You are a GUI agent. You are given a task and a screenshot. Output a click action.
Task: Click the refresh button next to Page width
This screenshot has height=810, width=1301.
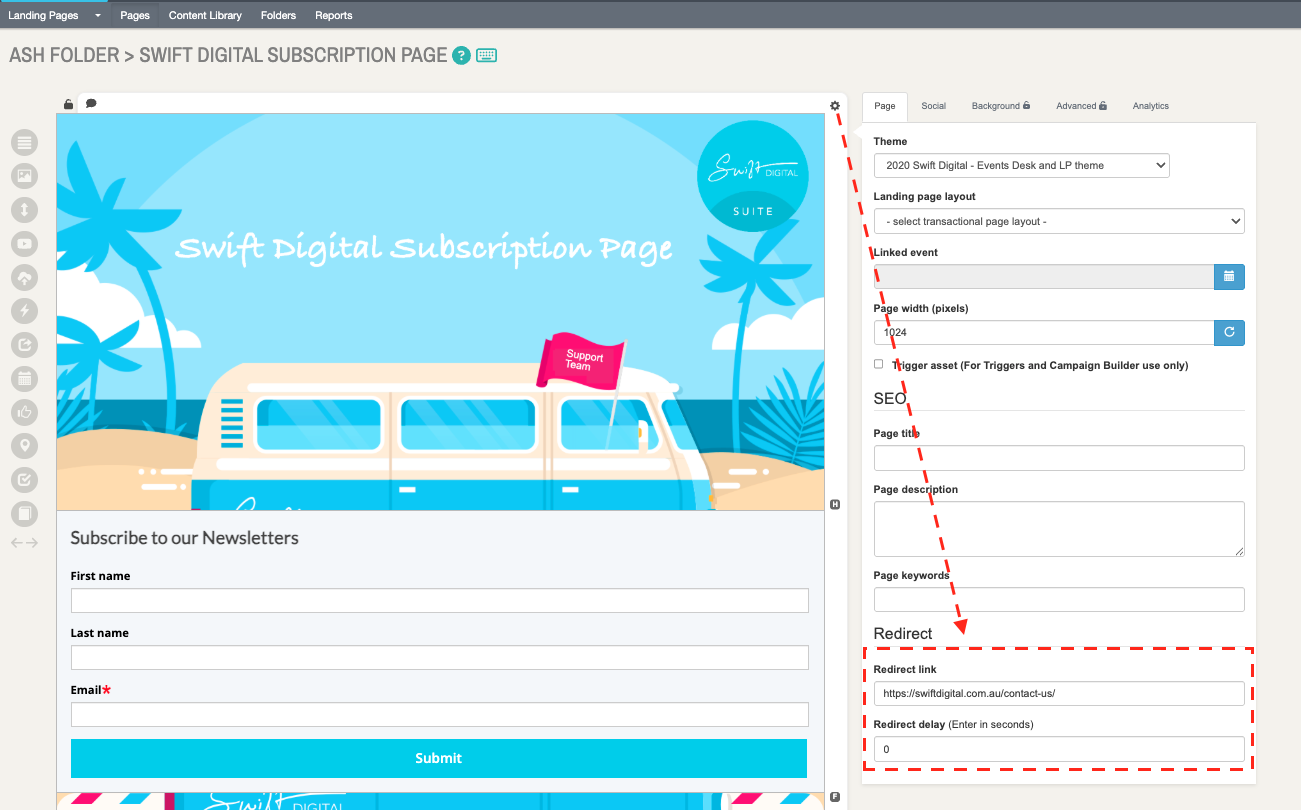pyautogui.click(x=1230, y=333)
